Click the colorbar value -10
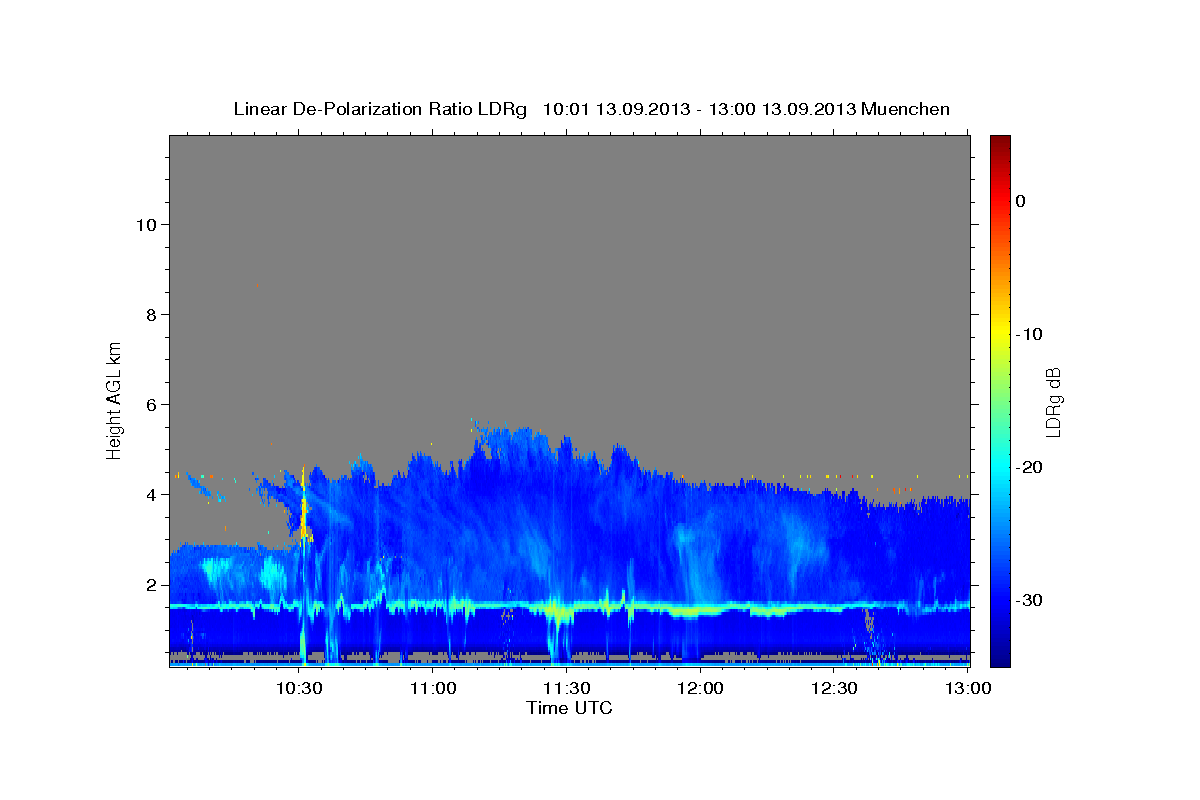 pyautogui.click(x=1030, y=334)
